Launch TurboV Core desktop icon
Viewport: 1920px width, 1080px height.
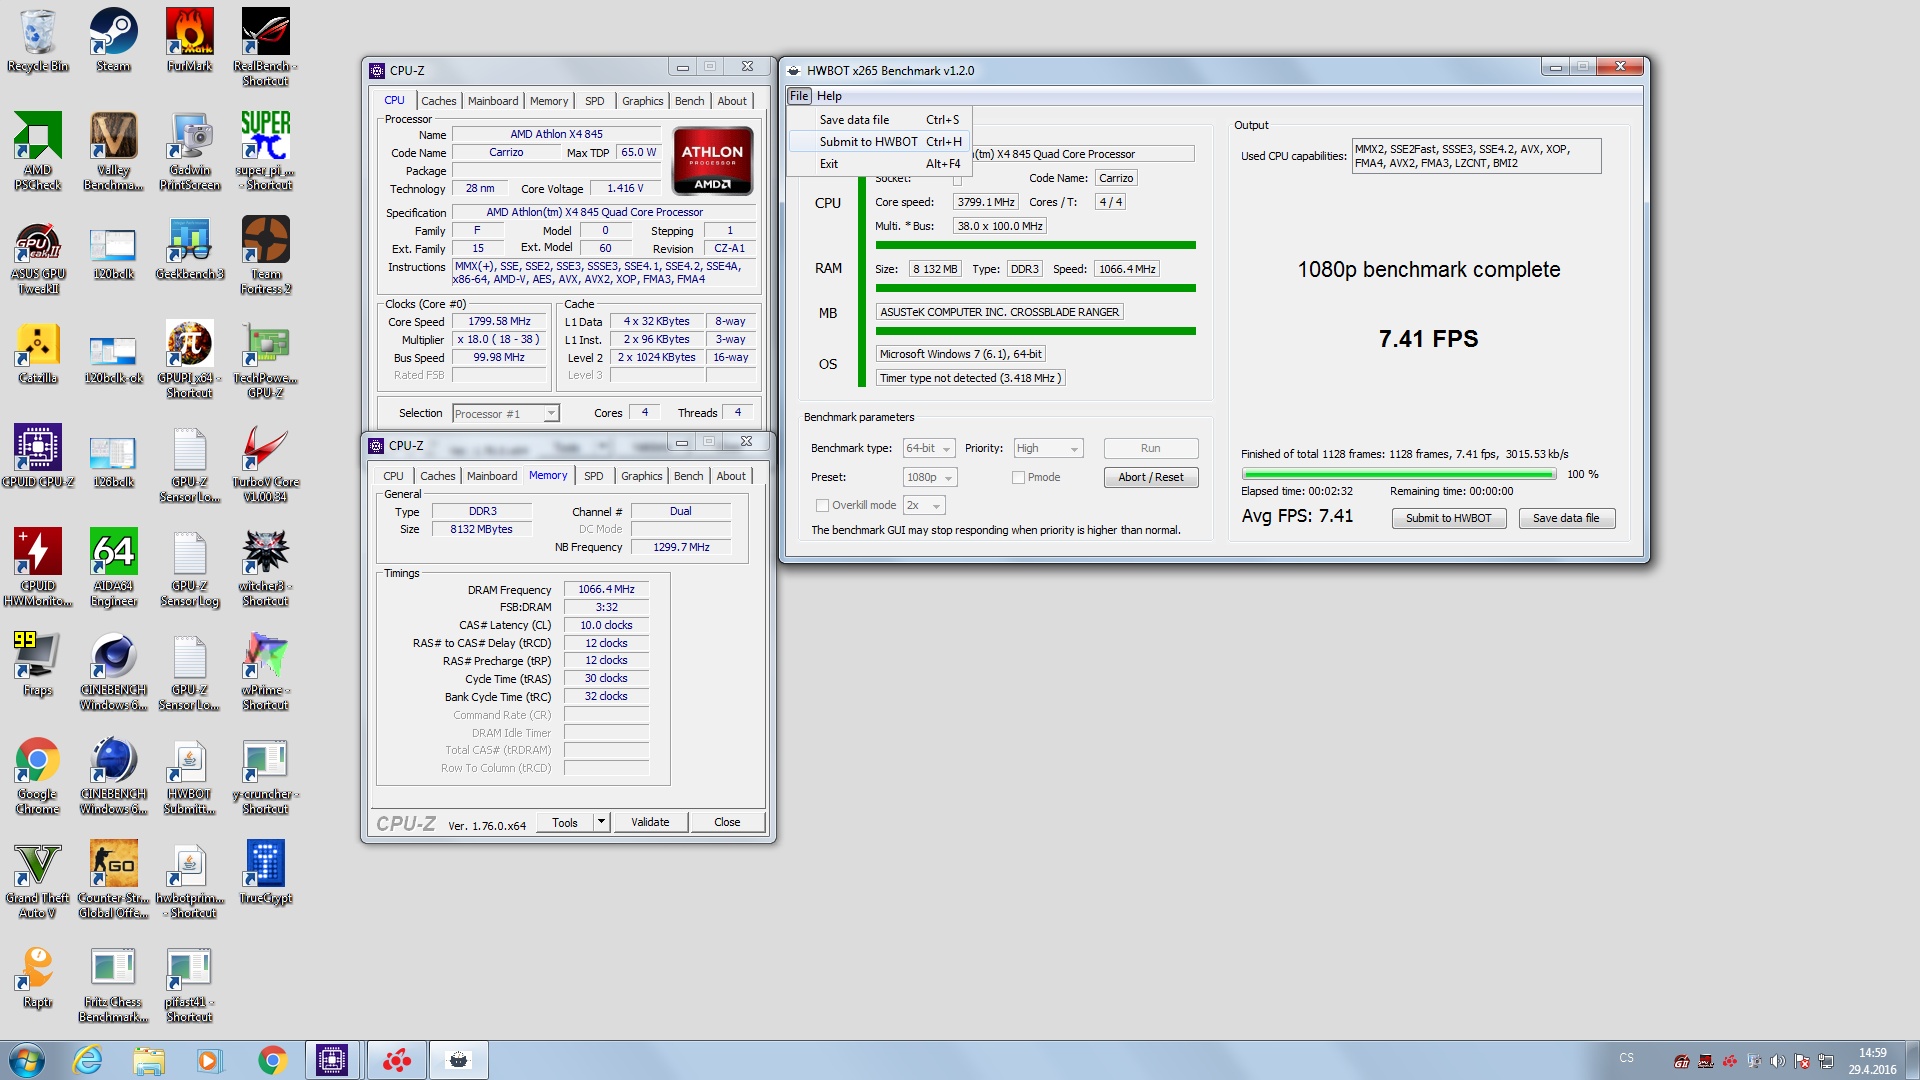265,463
